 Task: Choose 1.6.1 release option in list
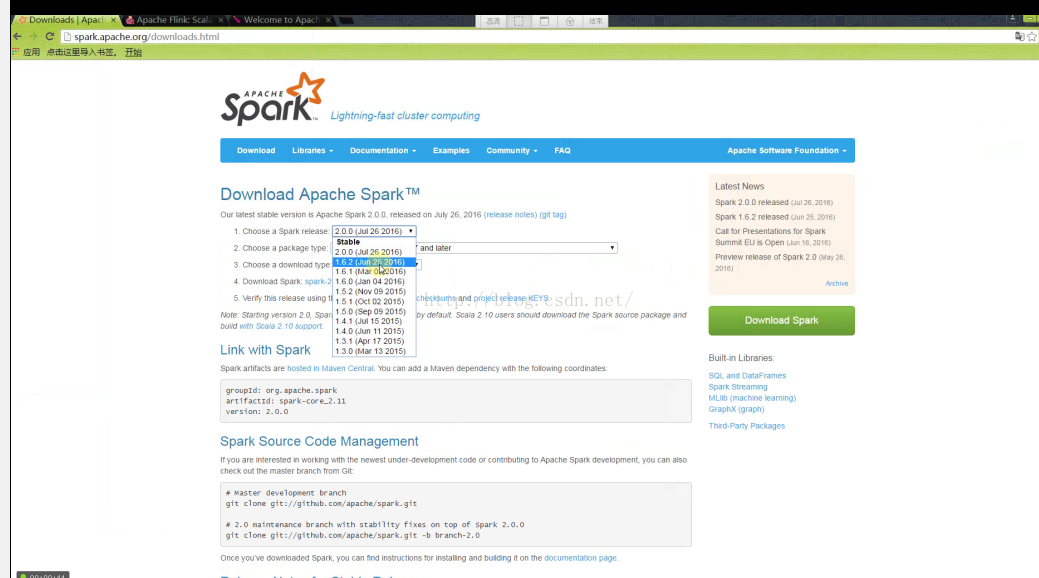[374, 272]
